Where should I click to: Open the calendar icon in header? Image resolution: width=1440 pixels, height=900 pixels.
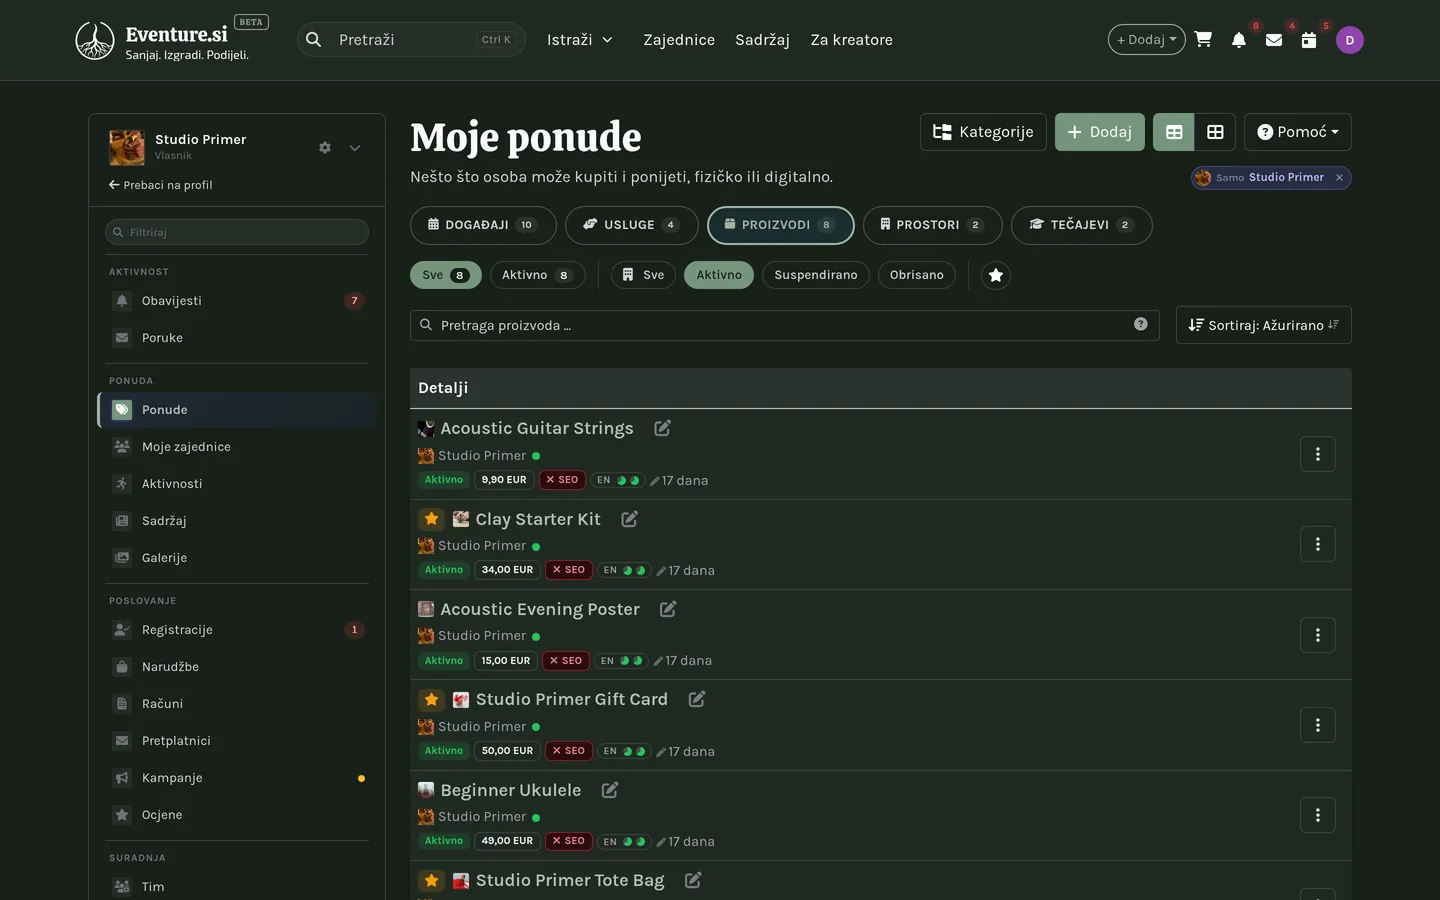pos(1309,40)
